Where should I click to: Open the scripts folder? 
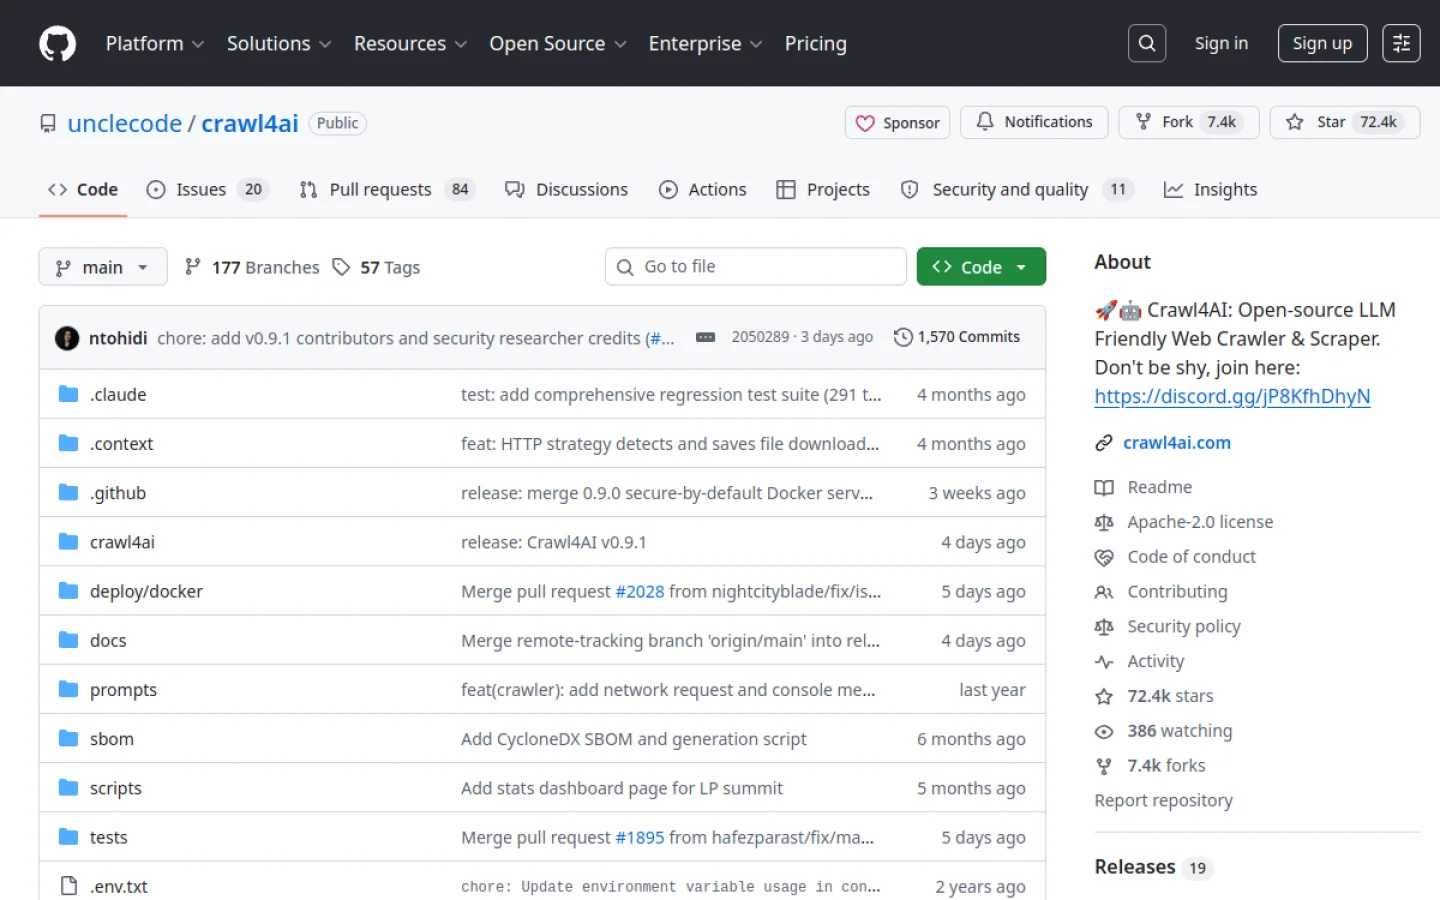point(116,788)
